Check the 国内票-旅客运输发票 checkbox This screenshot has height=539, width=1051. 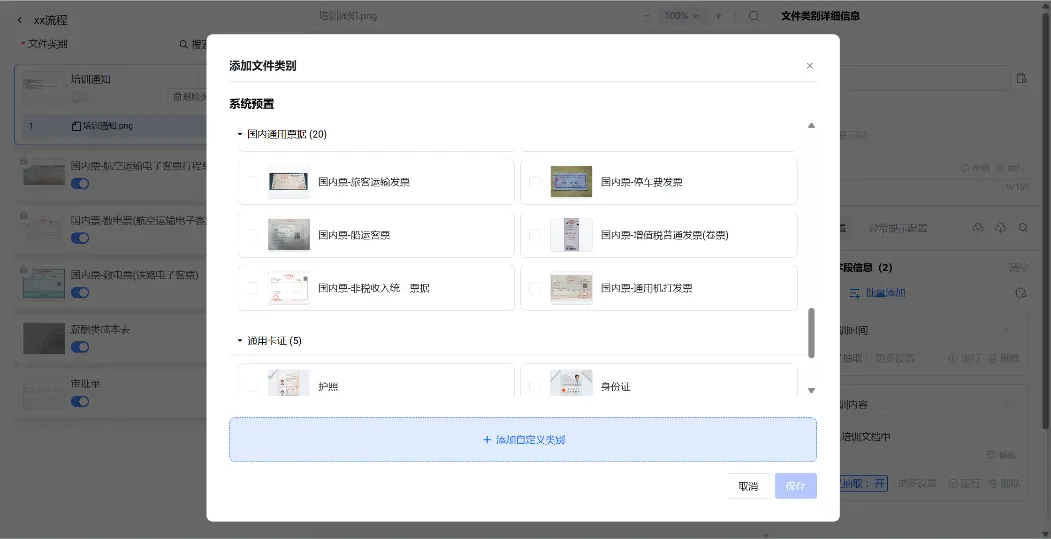click(253, 182)
